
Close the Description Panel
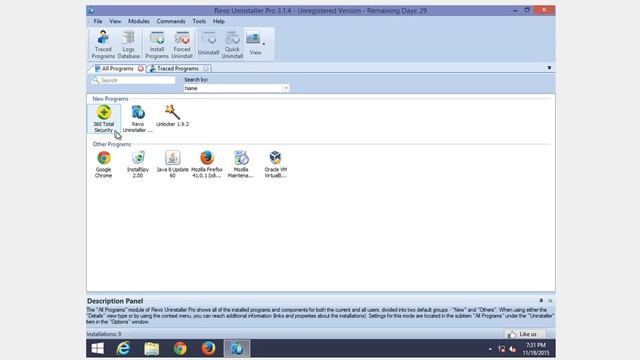coord(550,301)
